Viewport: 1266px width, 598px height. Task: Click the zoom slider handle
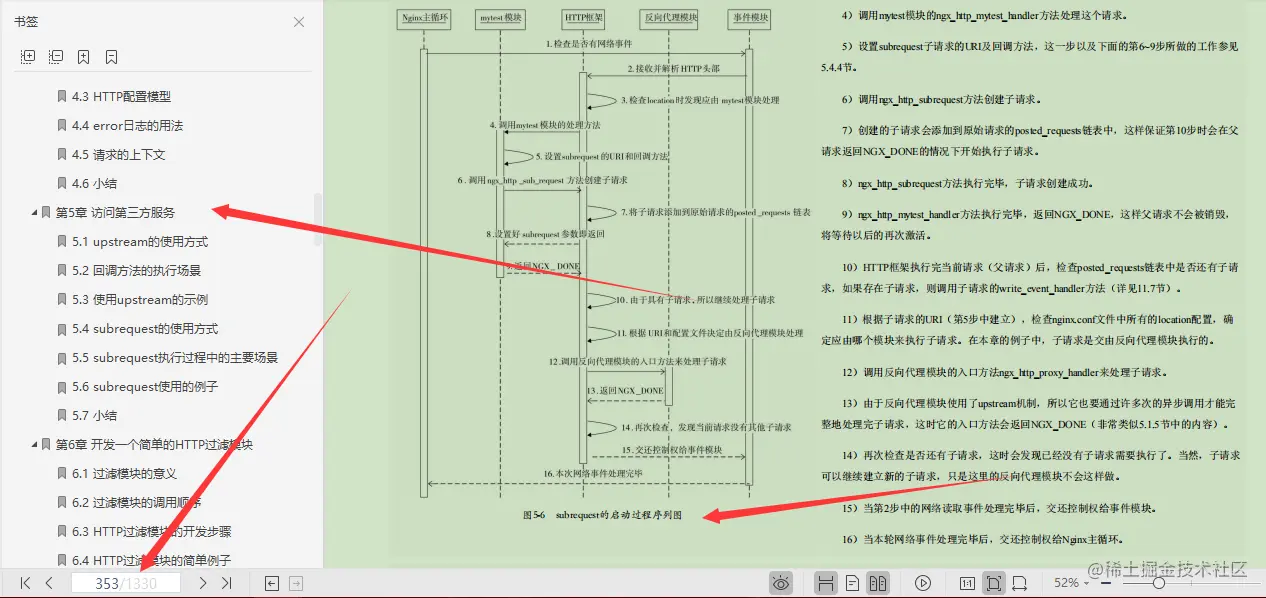[x=1158, y=583]
